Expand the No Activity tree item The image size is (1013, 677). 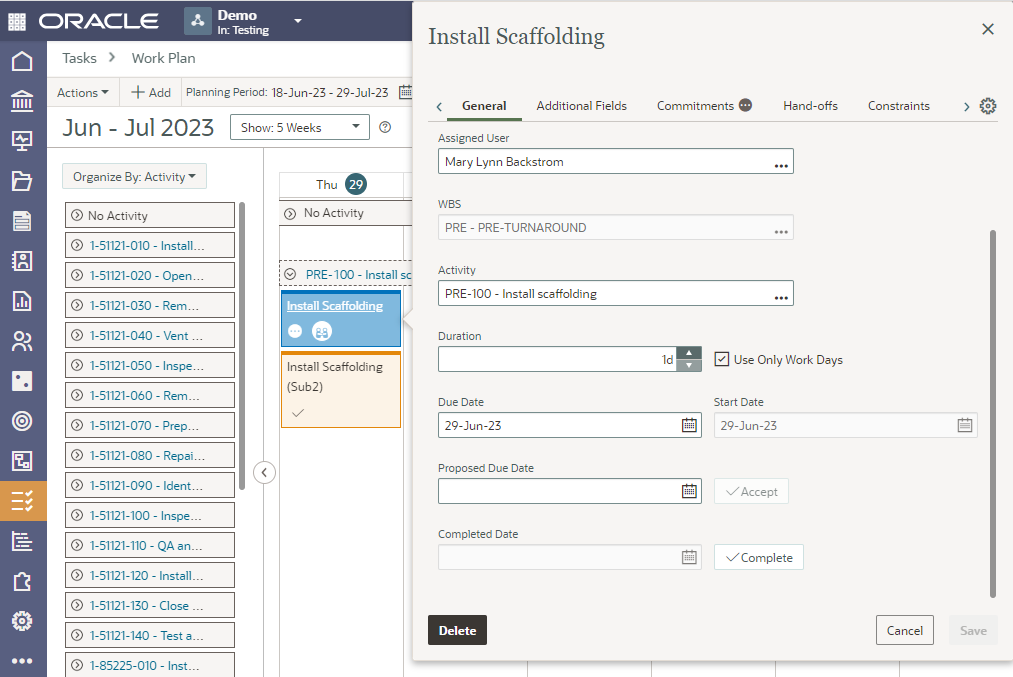coord(77,216)
